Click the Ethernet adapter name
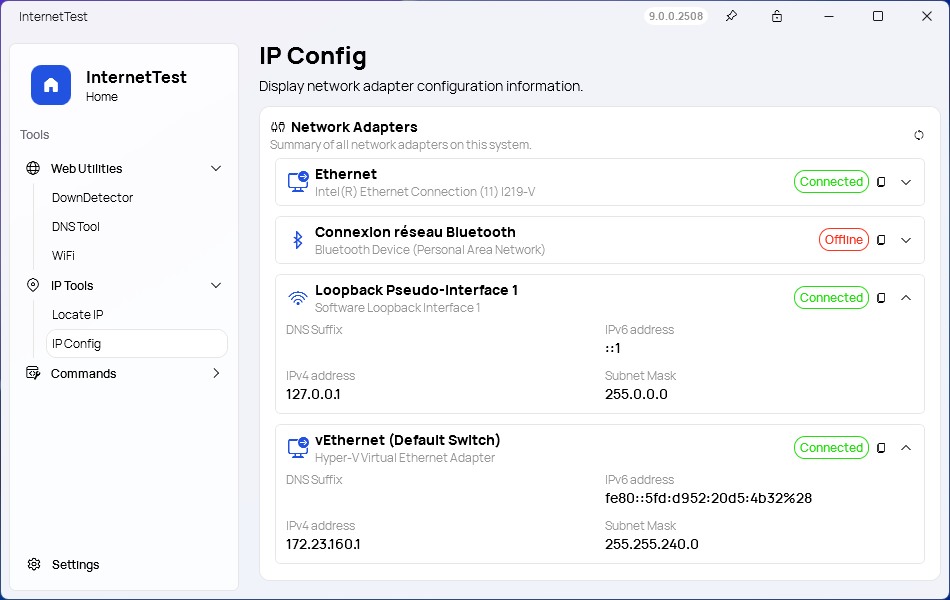This screenshot has width=950, height=600. click(x=346, y=174)
